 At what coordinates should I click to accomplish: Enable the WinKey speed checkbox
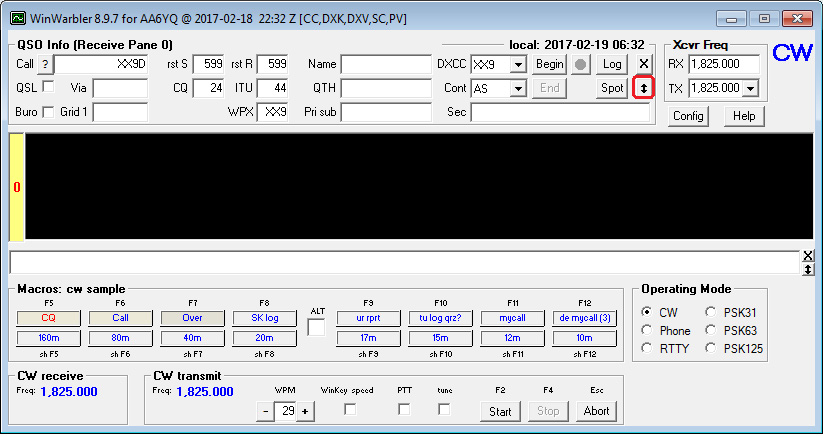click(x=350, y=409)
